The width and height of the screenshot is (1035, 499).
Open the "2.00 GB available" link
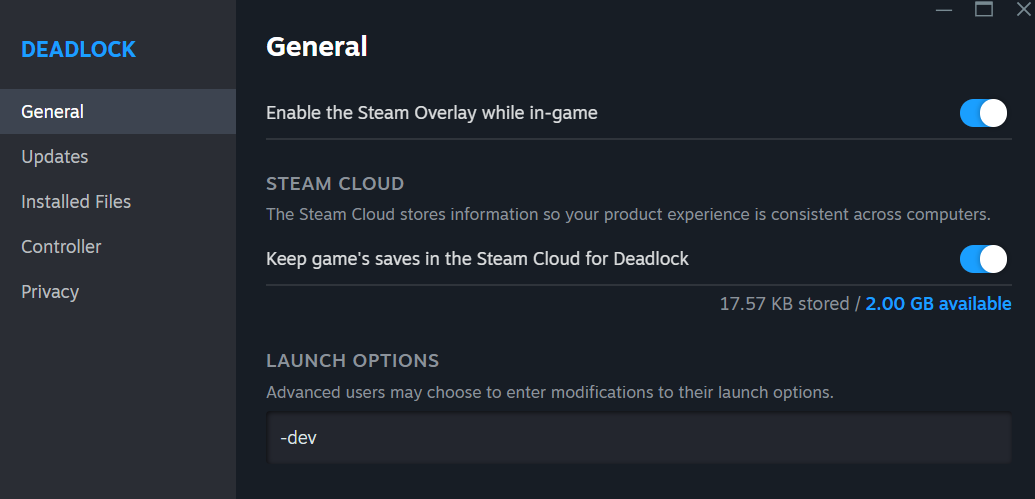pyautogui.click(x=938, y=304)
